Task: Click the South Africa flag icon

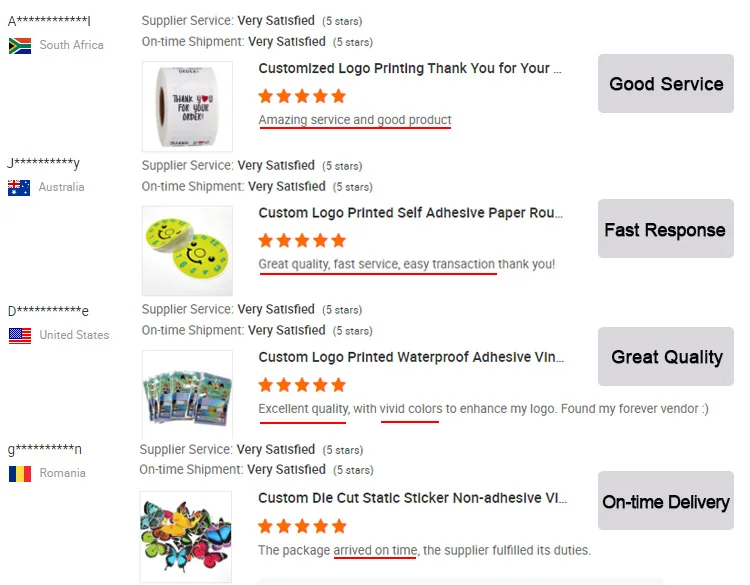Action: coord(20,45)
